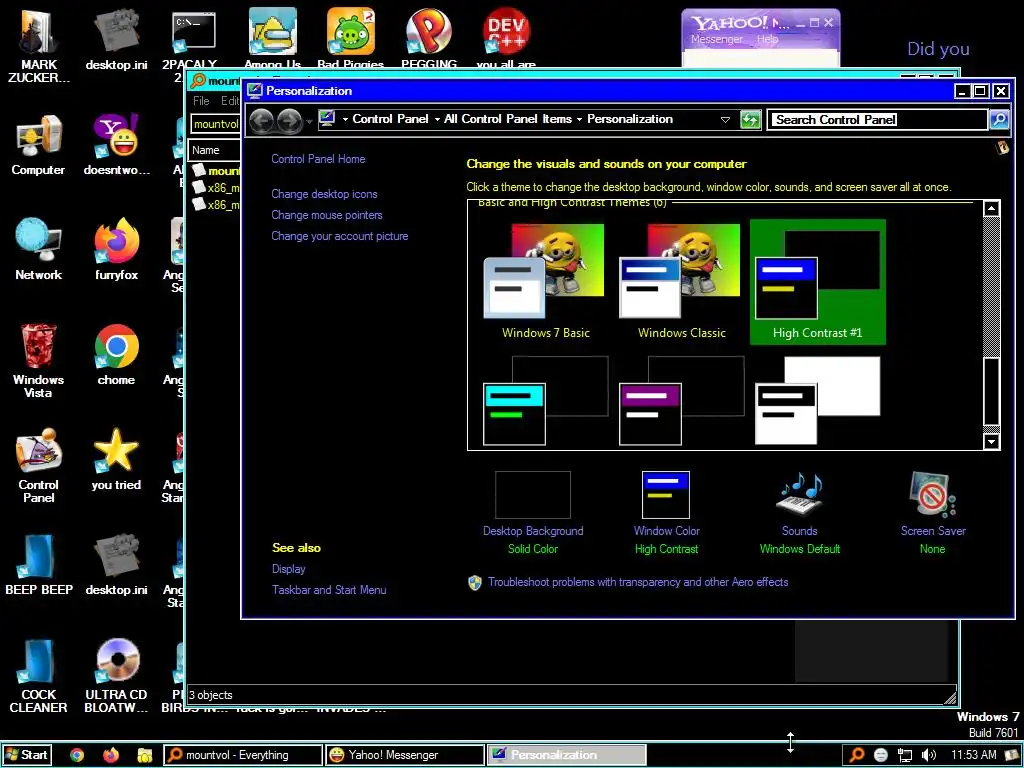Viewport: 1024px width, 768px height.
Task: Pick the purple title bar high contrast theme
Action: click(x=681, y=400)
